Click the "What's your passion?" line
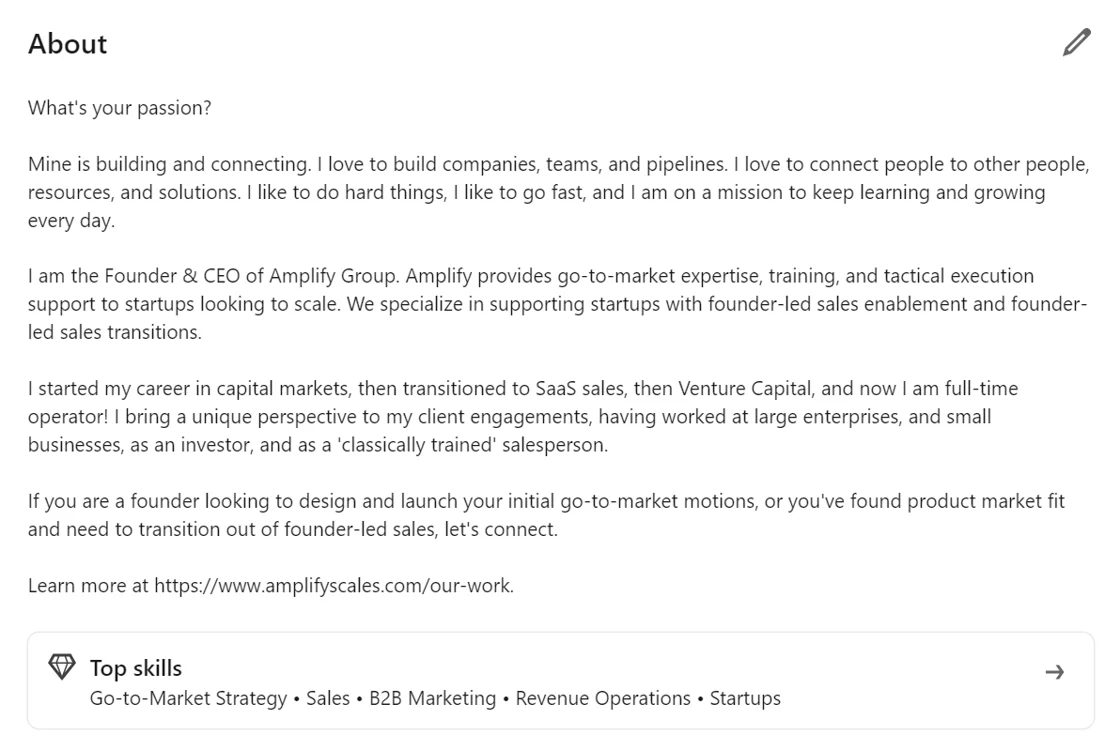This screenshot has width=1120, height=750. (x=119, y=108)
